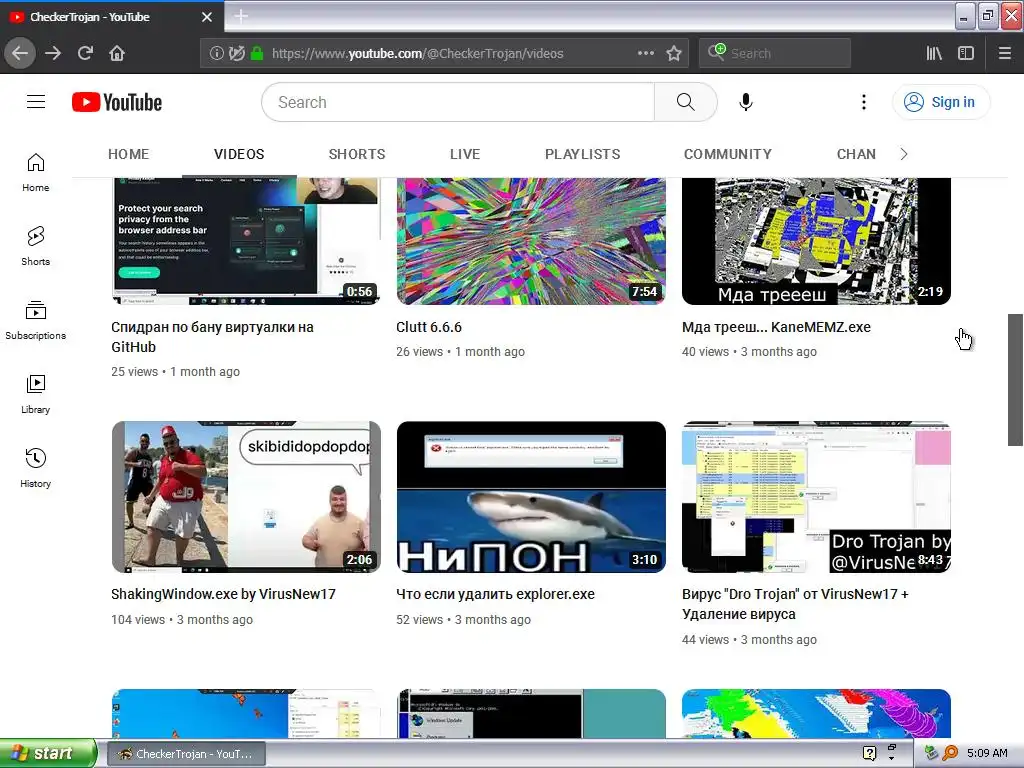The width and height of the screenshot is (1024, 768).
Task: Open the partially shown CHAN channel tab
Action: coord(856,154)
